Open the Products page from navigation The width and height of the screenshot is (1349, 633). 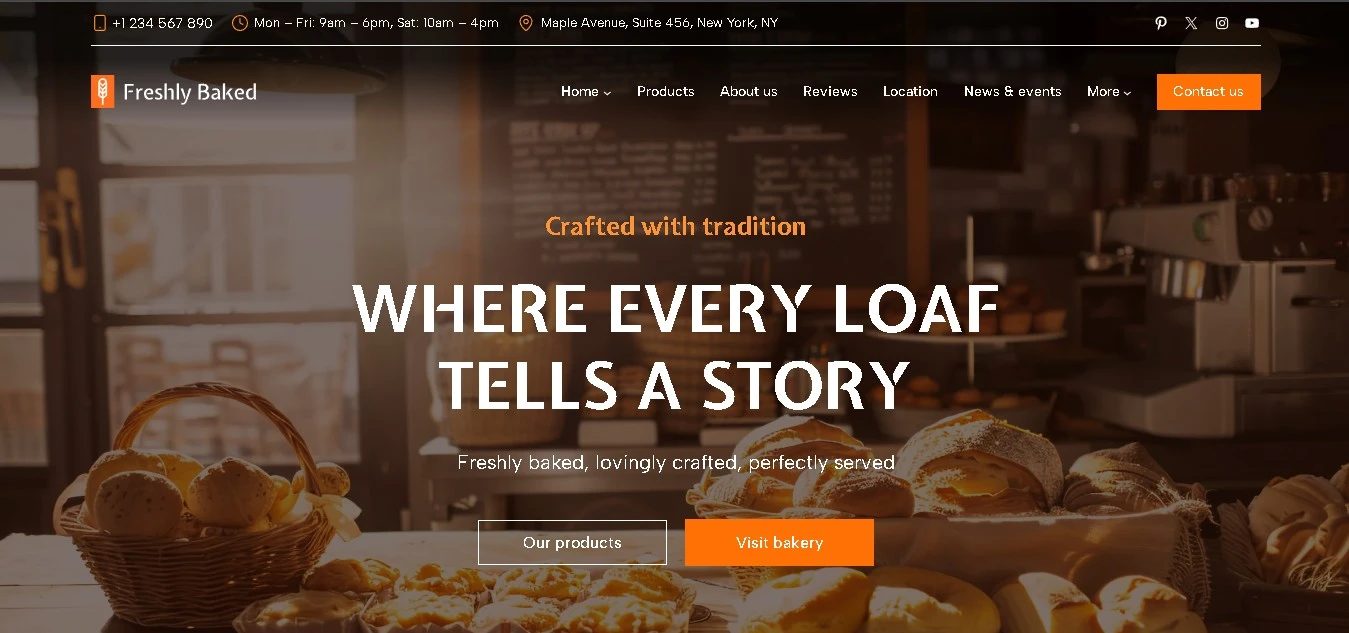click(665, 91)
